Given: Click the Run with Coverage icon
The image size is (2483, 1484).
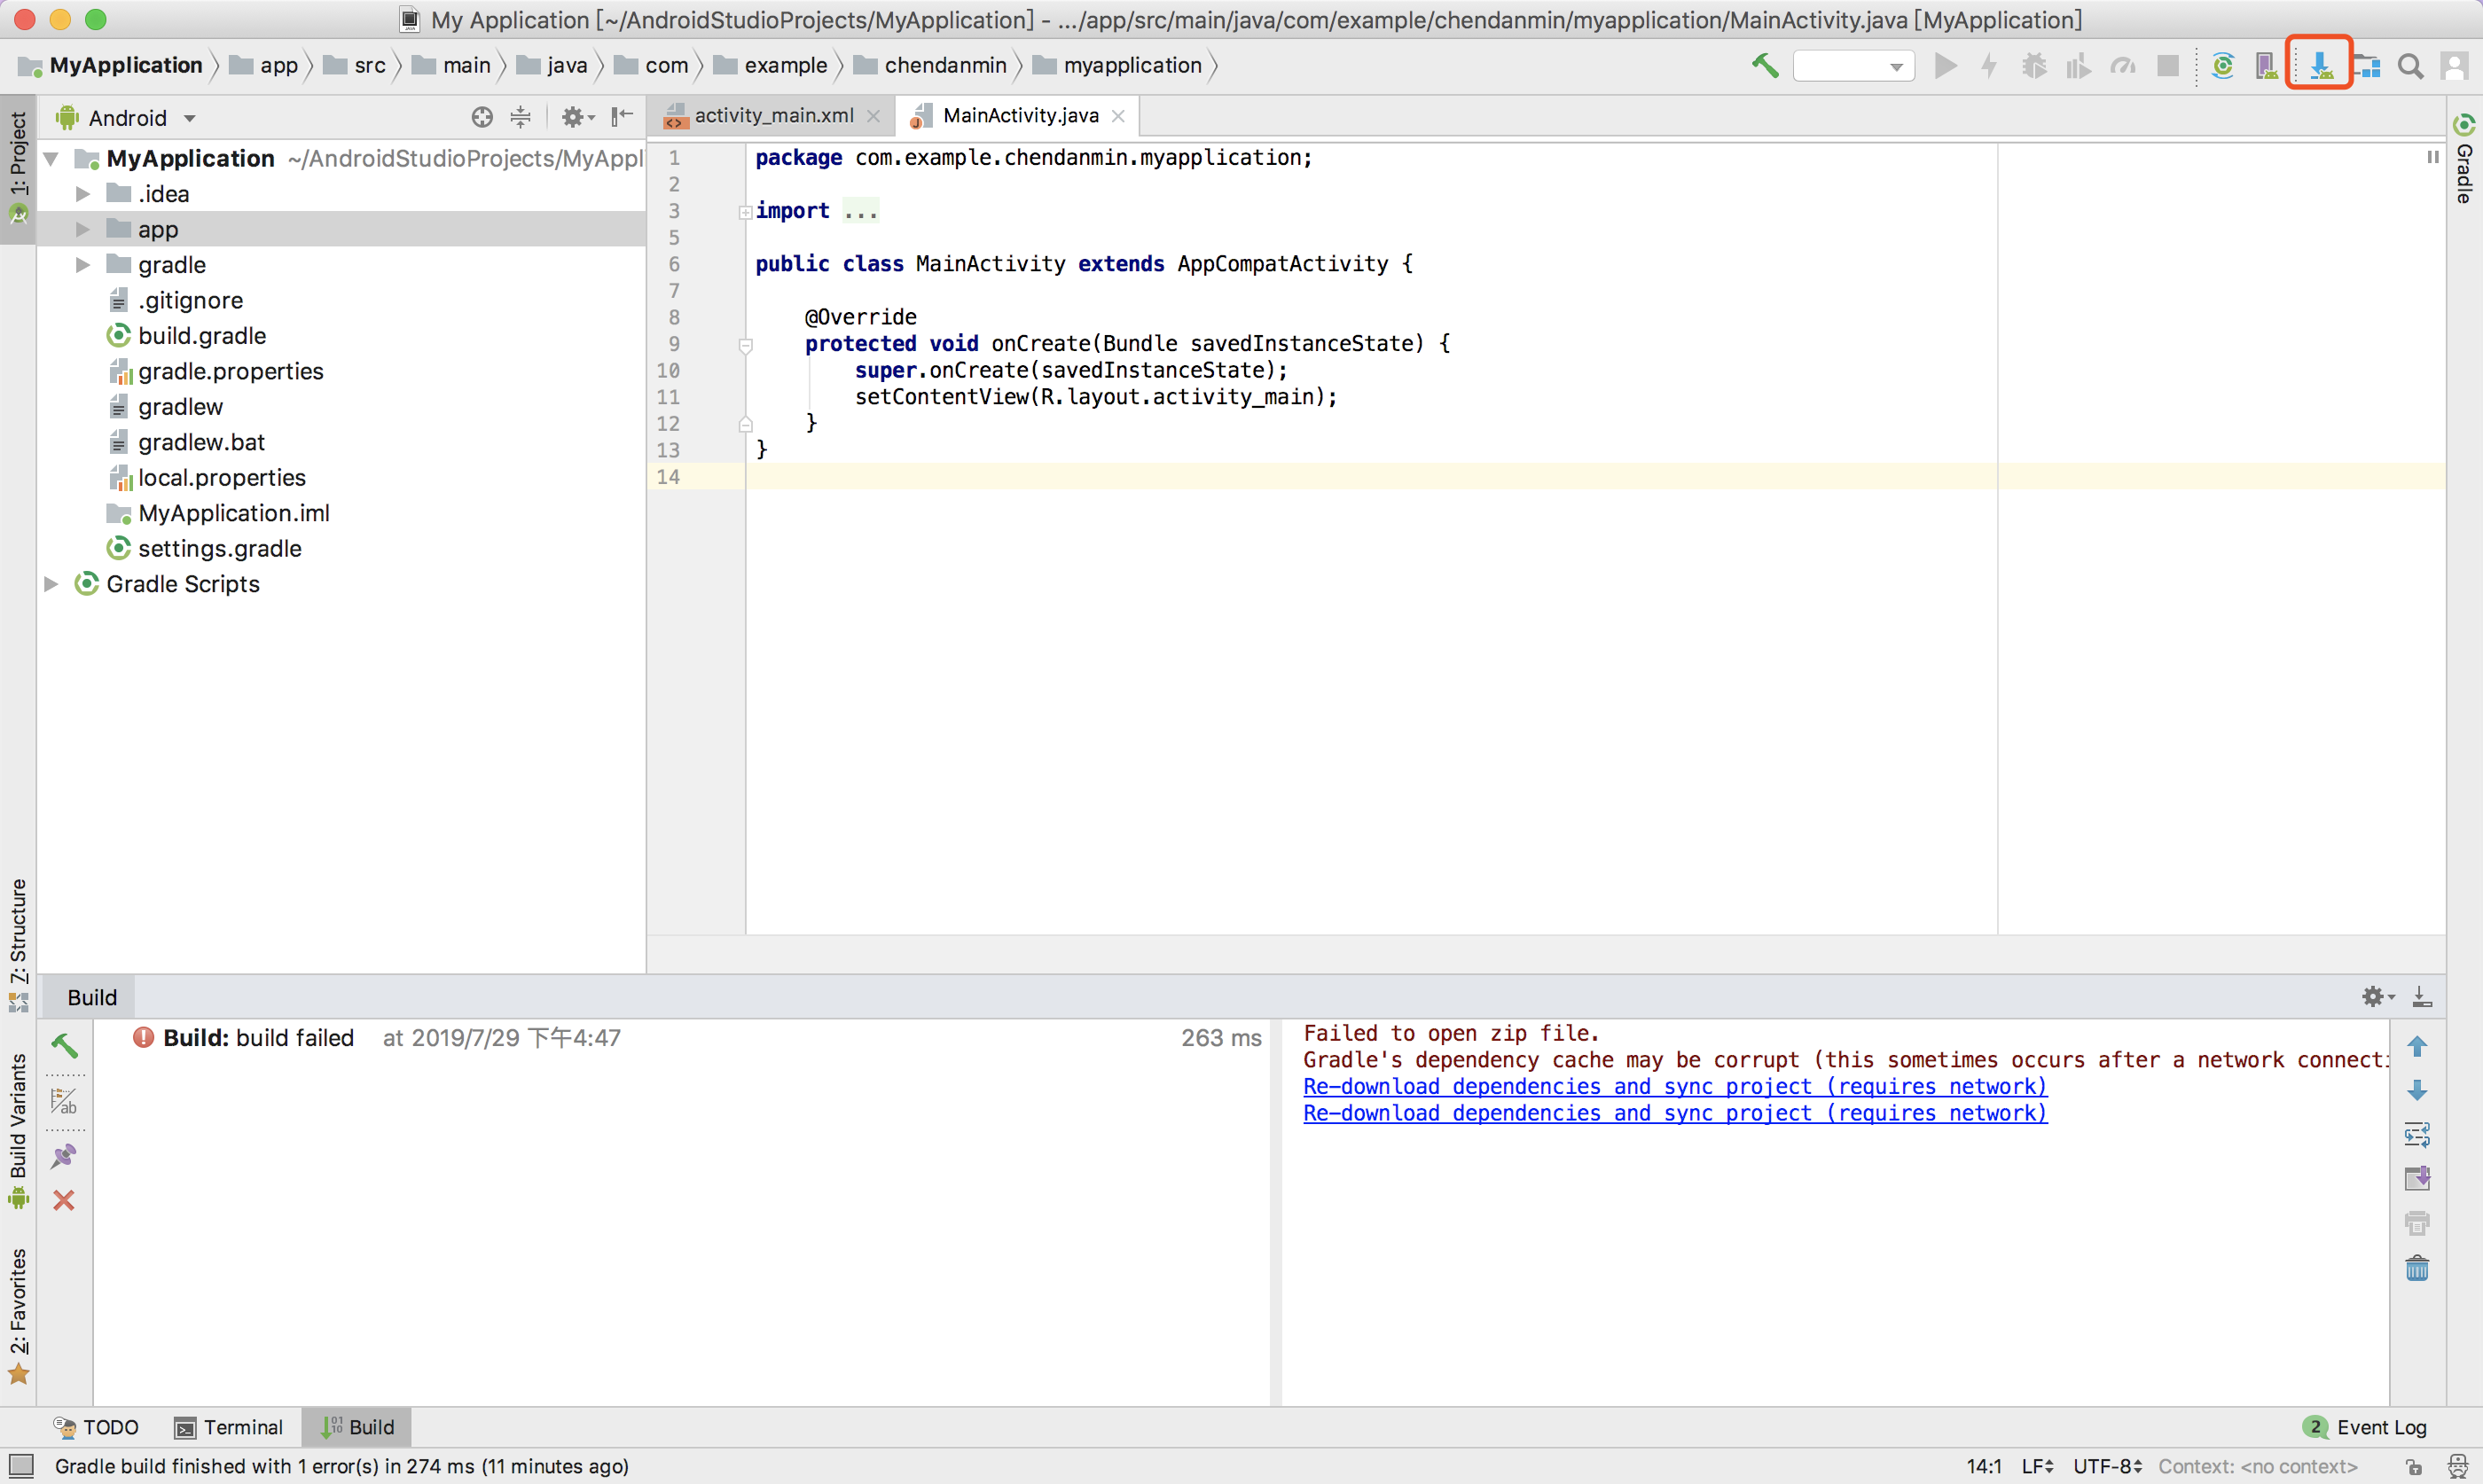Looking at the screenshot, I should 2078,66.
